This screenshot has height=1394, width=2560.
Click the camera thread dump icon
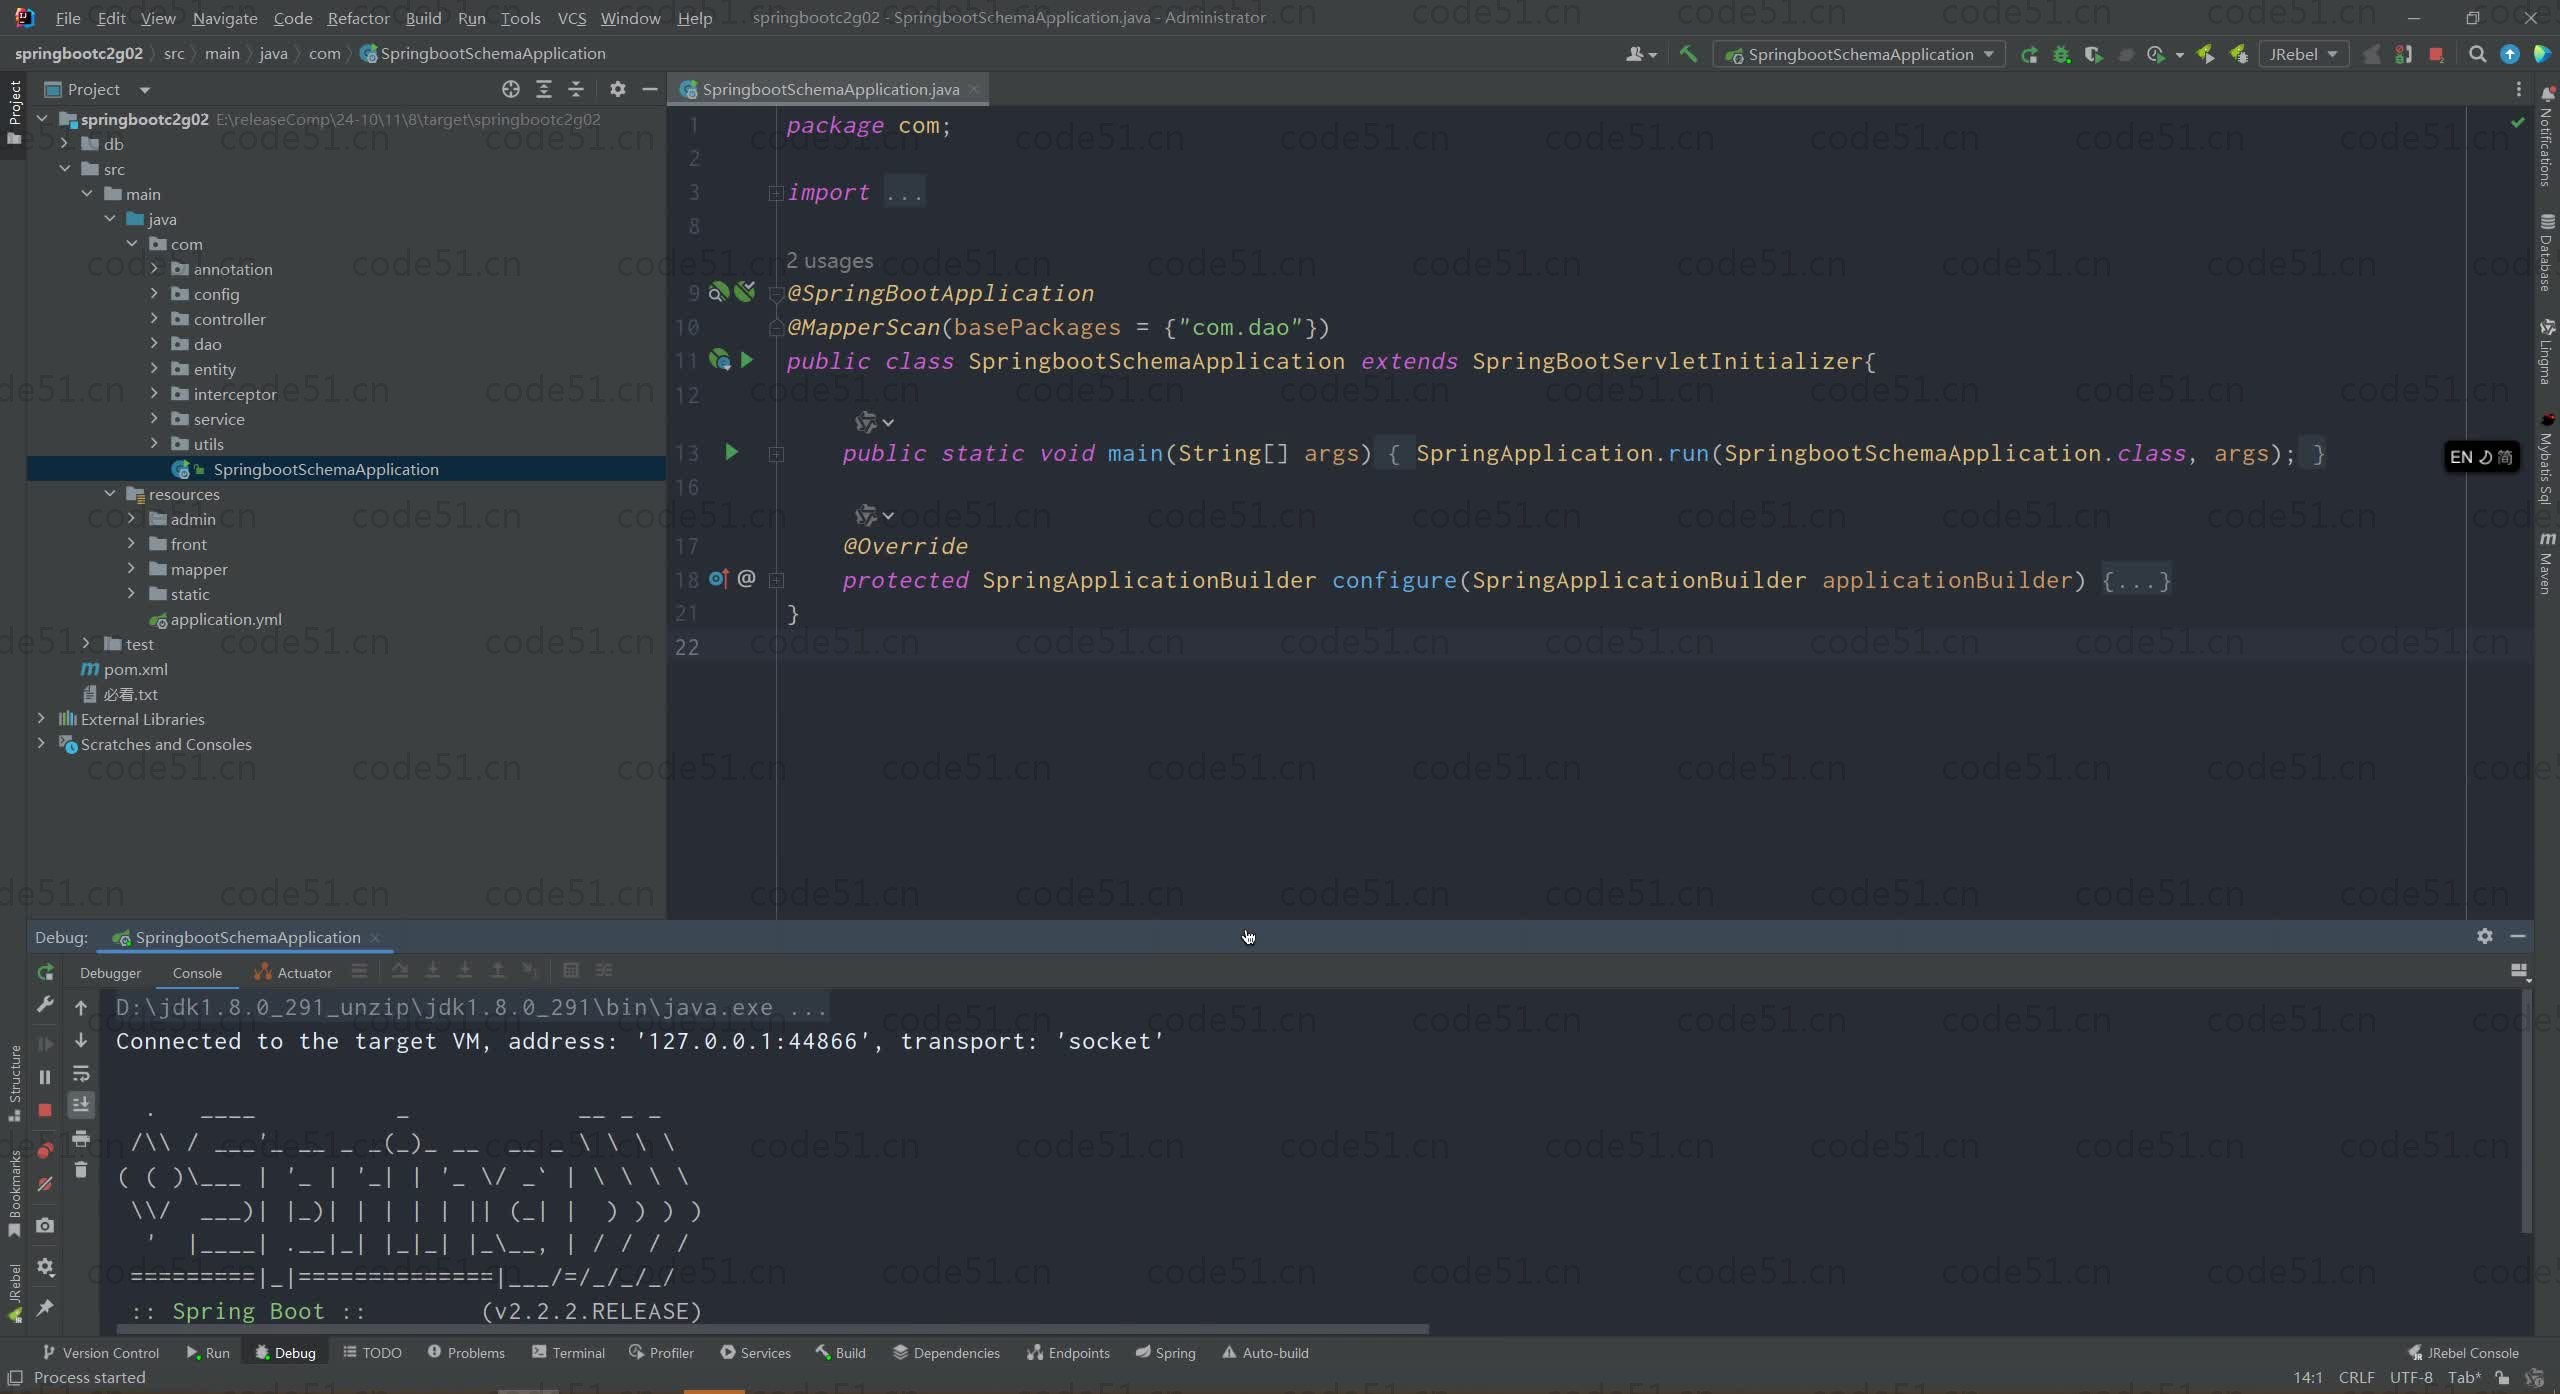(45, 1226)
